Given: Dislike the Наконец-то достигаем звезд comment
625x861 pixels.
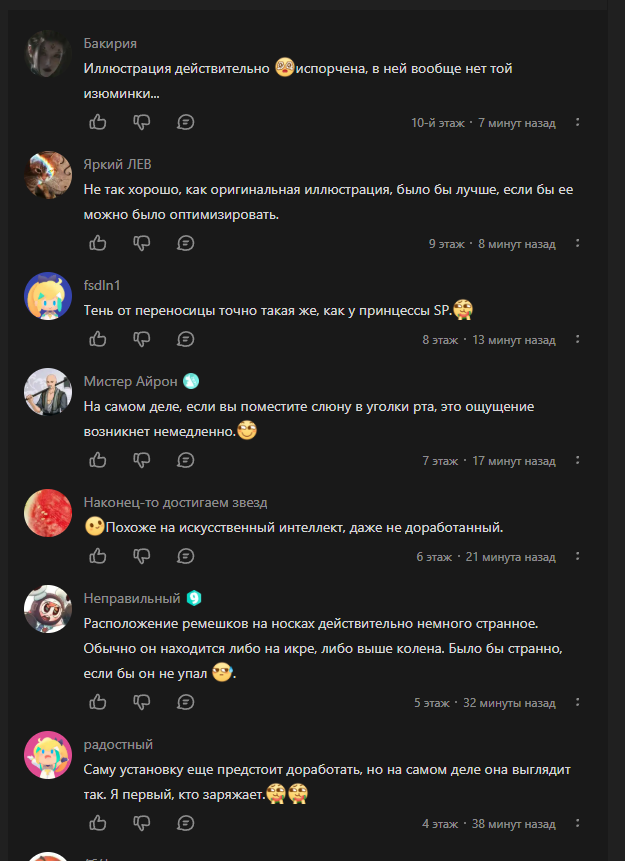Looking at the screenshot, I should tap(142, 556).
